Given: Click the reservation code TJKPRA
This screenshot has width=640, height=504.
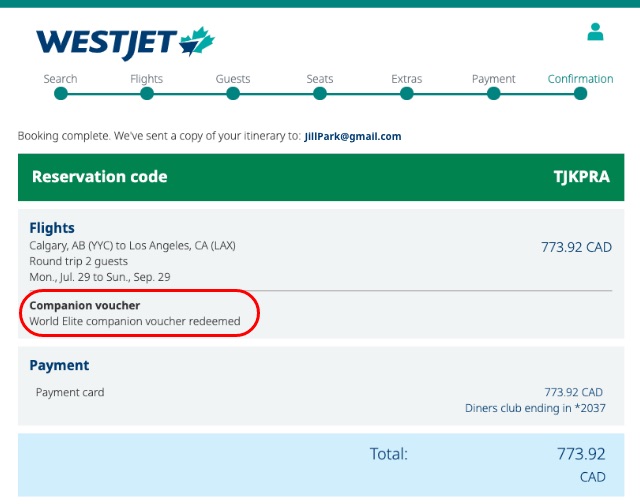Looking at the screenshot, I should point(582,177).
